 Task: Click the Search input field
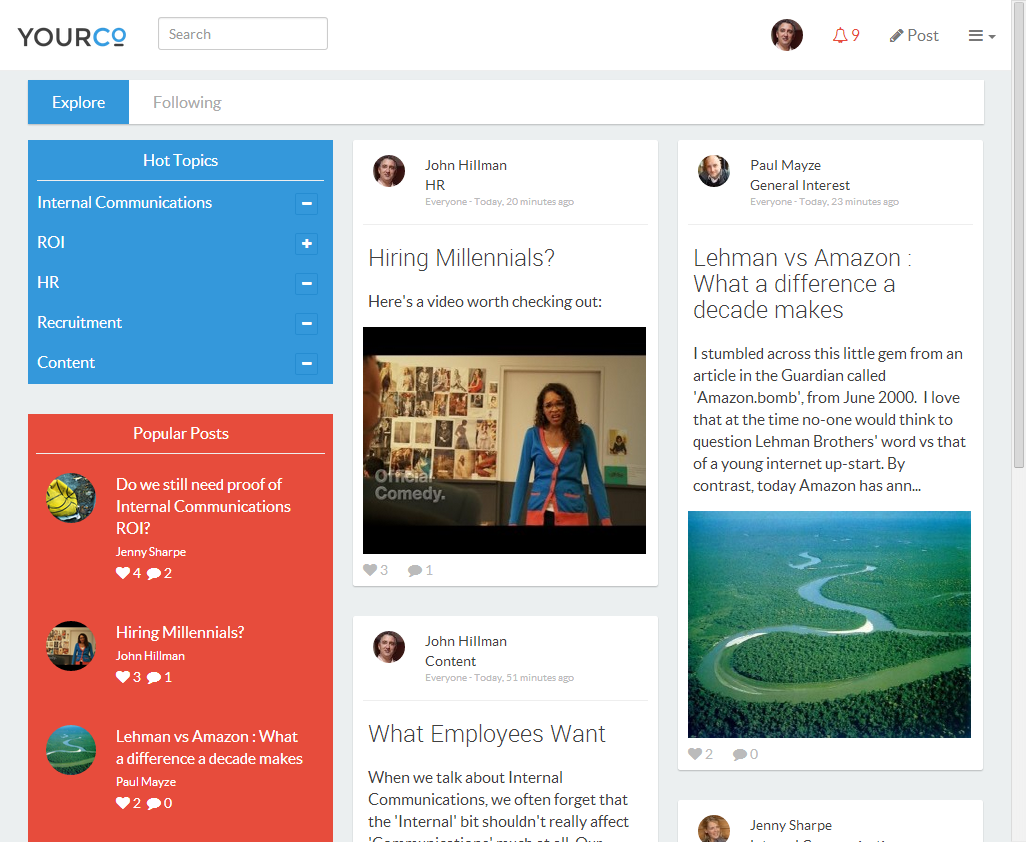(x=243, y=34)
